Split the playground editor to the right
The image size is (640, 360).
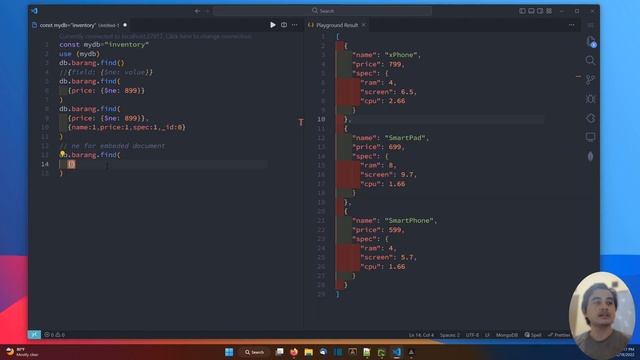[x=284, y=25]
